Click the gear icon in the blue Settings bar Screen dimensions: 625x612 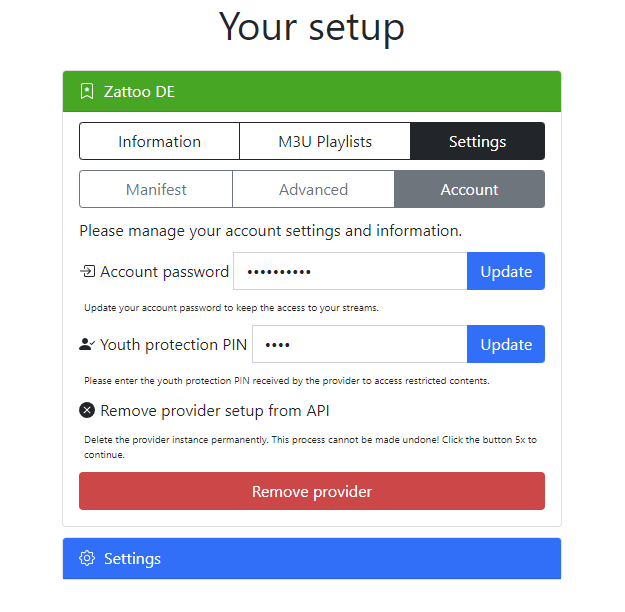(87, 558)
